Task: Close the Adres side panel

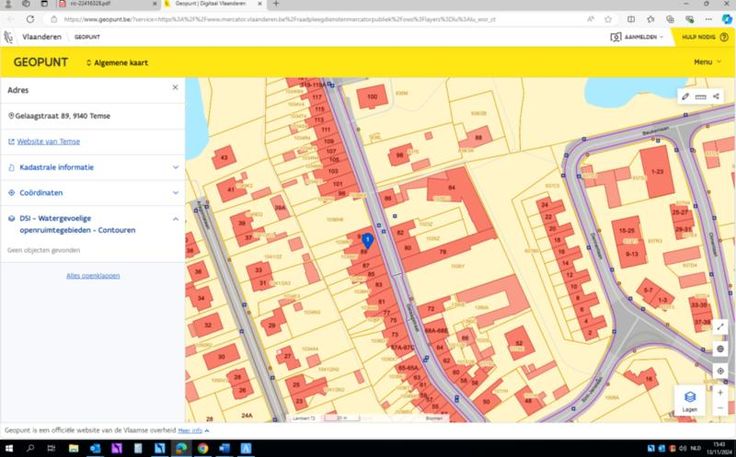Action: pos(175,88)
